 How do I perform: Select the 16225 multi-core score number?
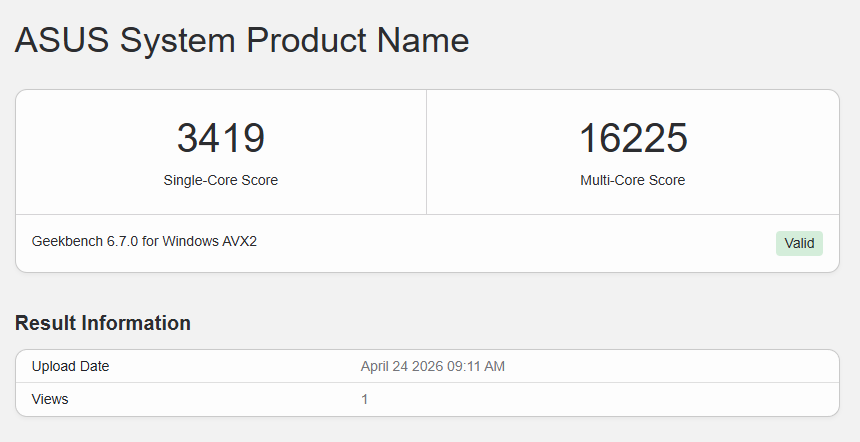(633, 138)
